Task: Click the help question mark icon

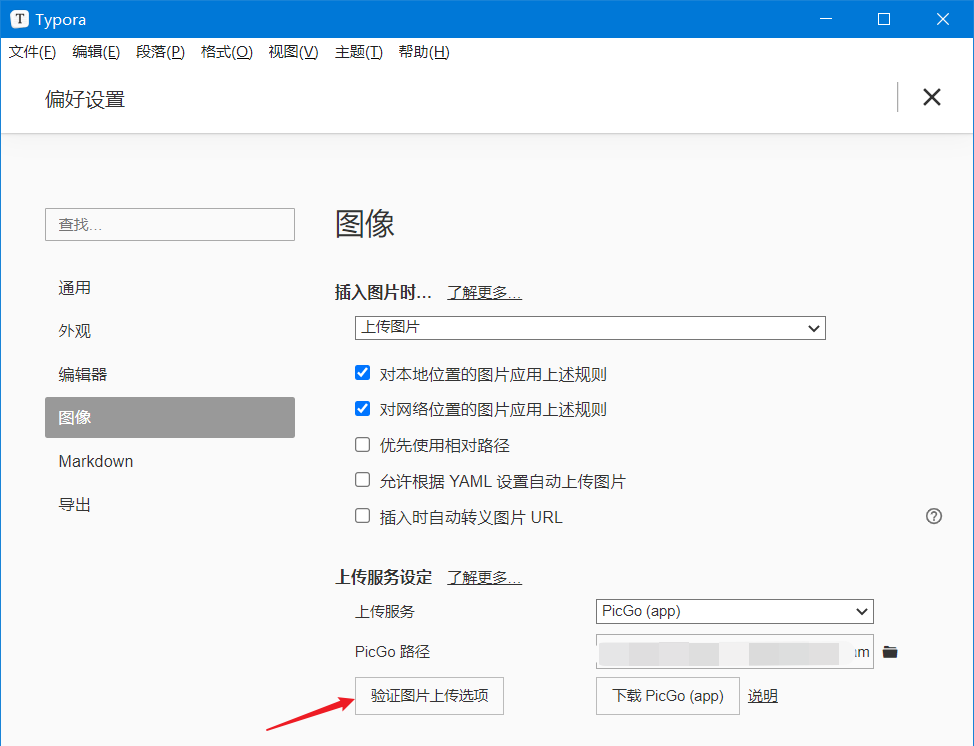Action: 933,516
